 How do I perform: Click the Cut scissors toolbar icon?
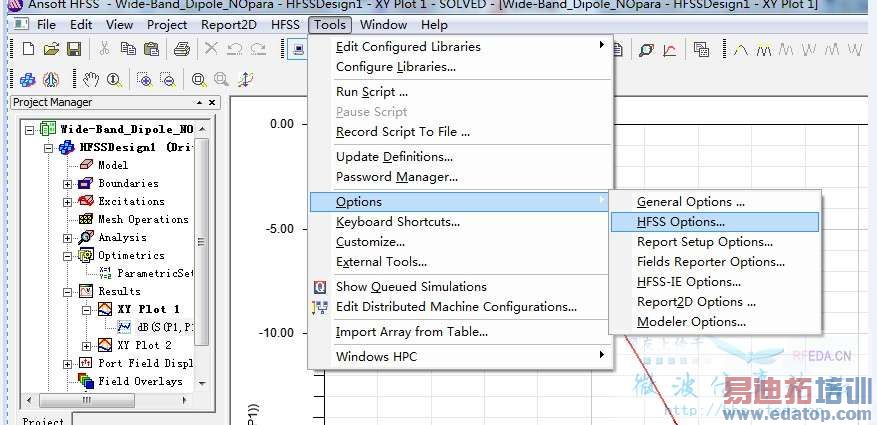pos(104,49)
